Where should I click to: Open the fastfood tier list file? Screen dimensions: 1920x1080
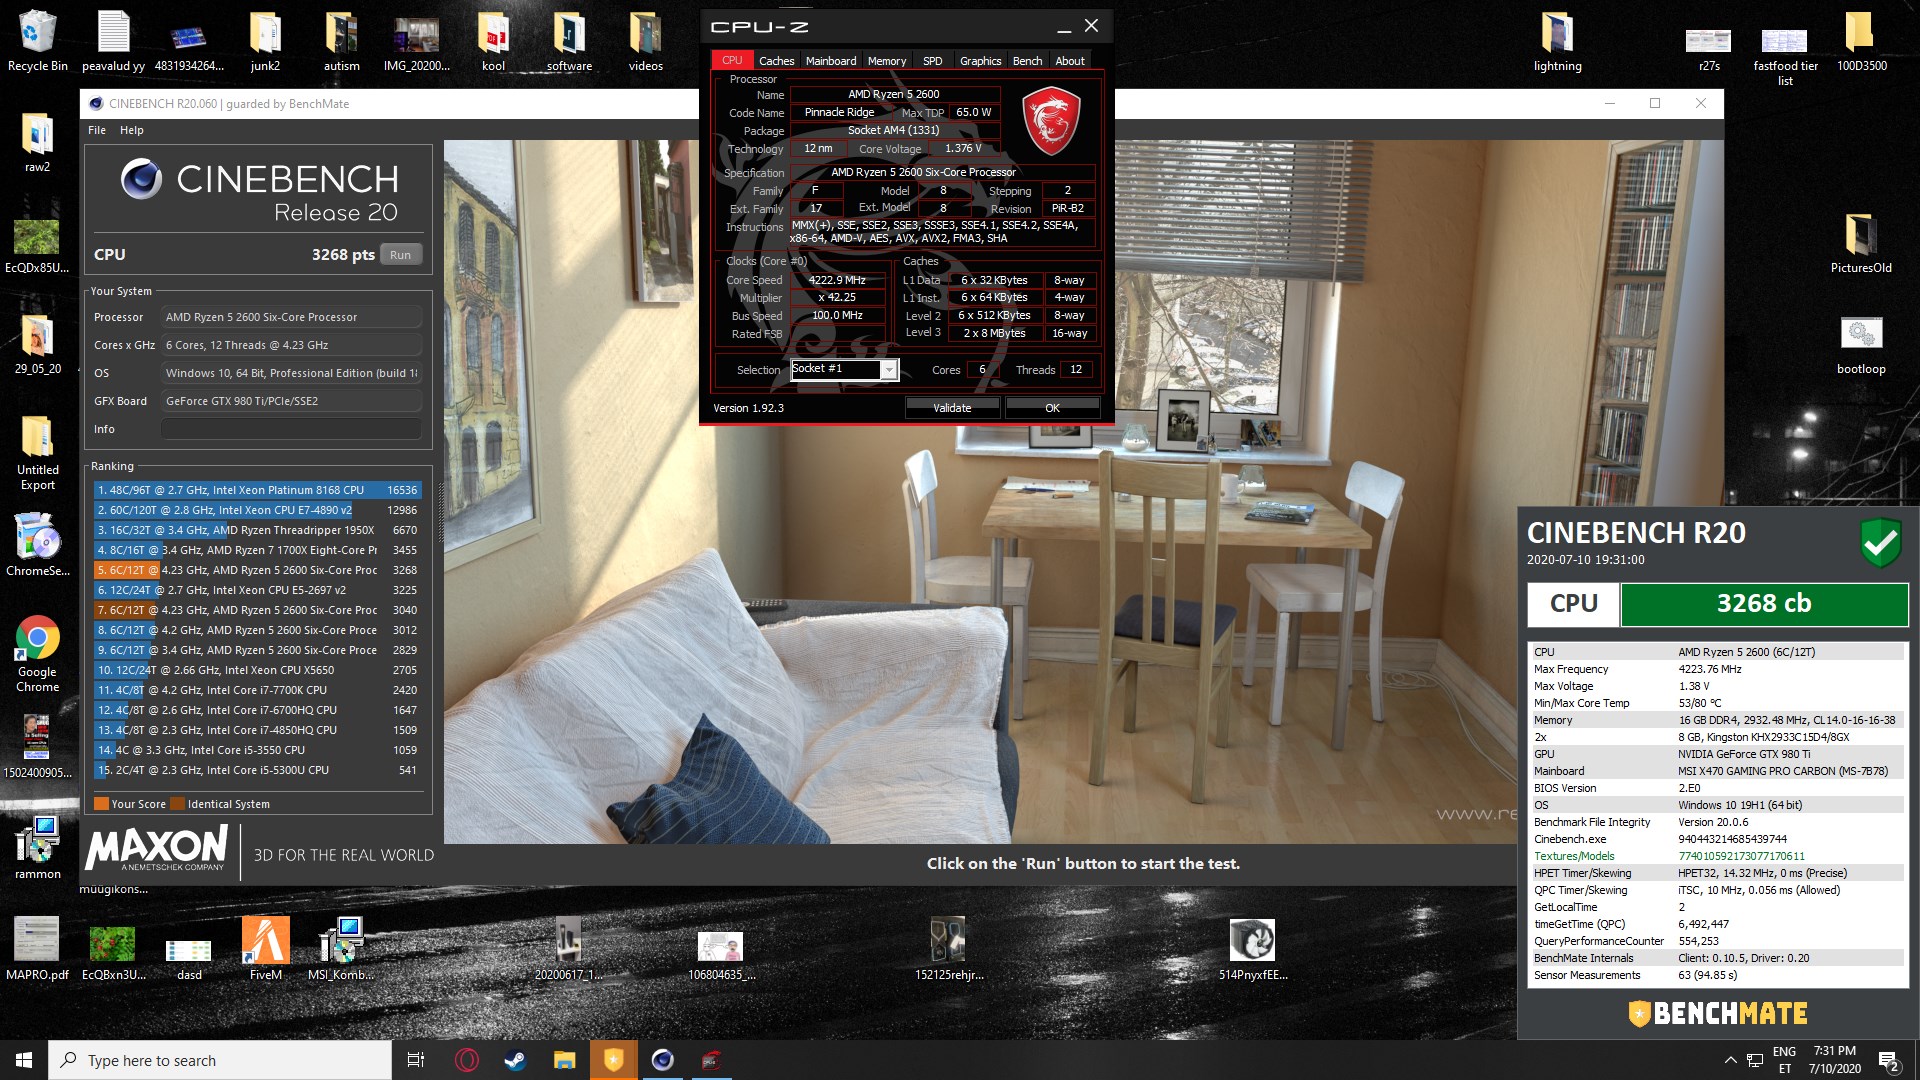[1785, 55]
